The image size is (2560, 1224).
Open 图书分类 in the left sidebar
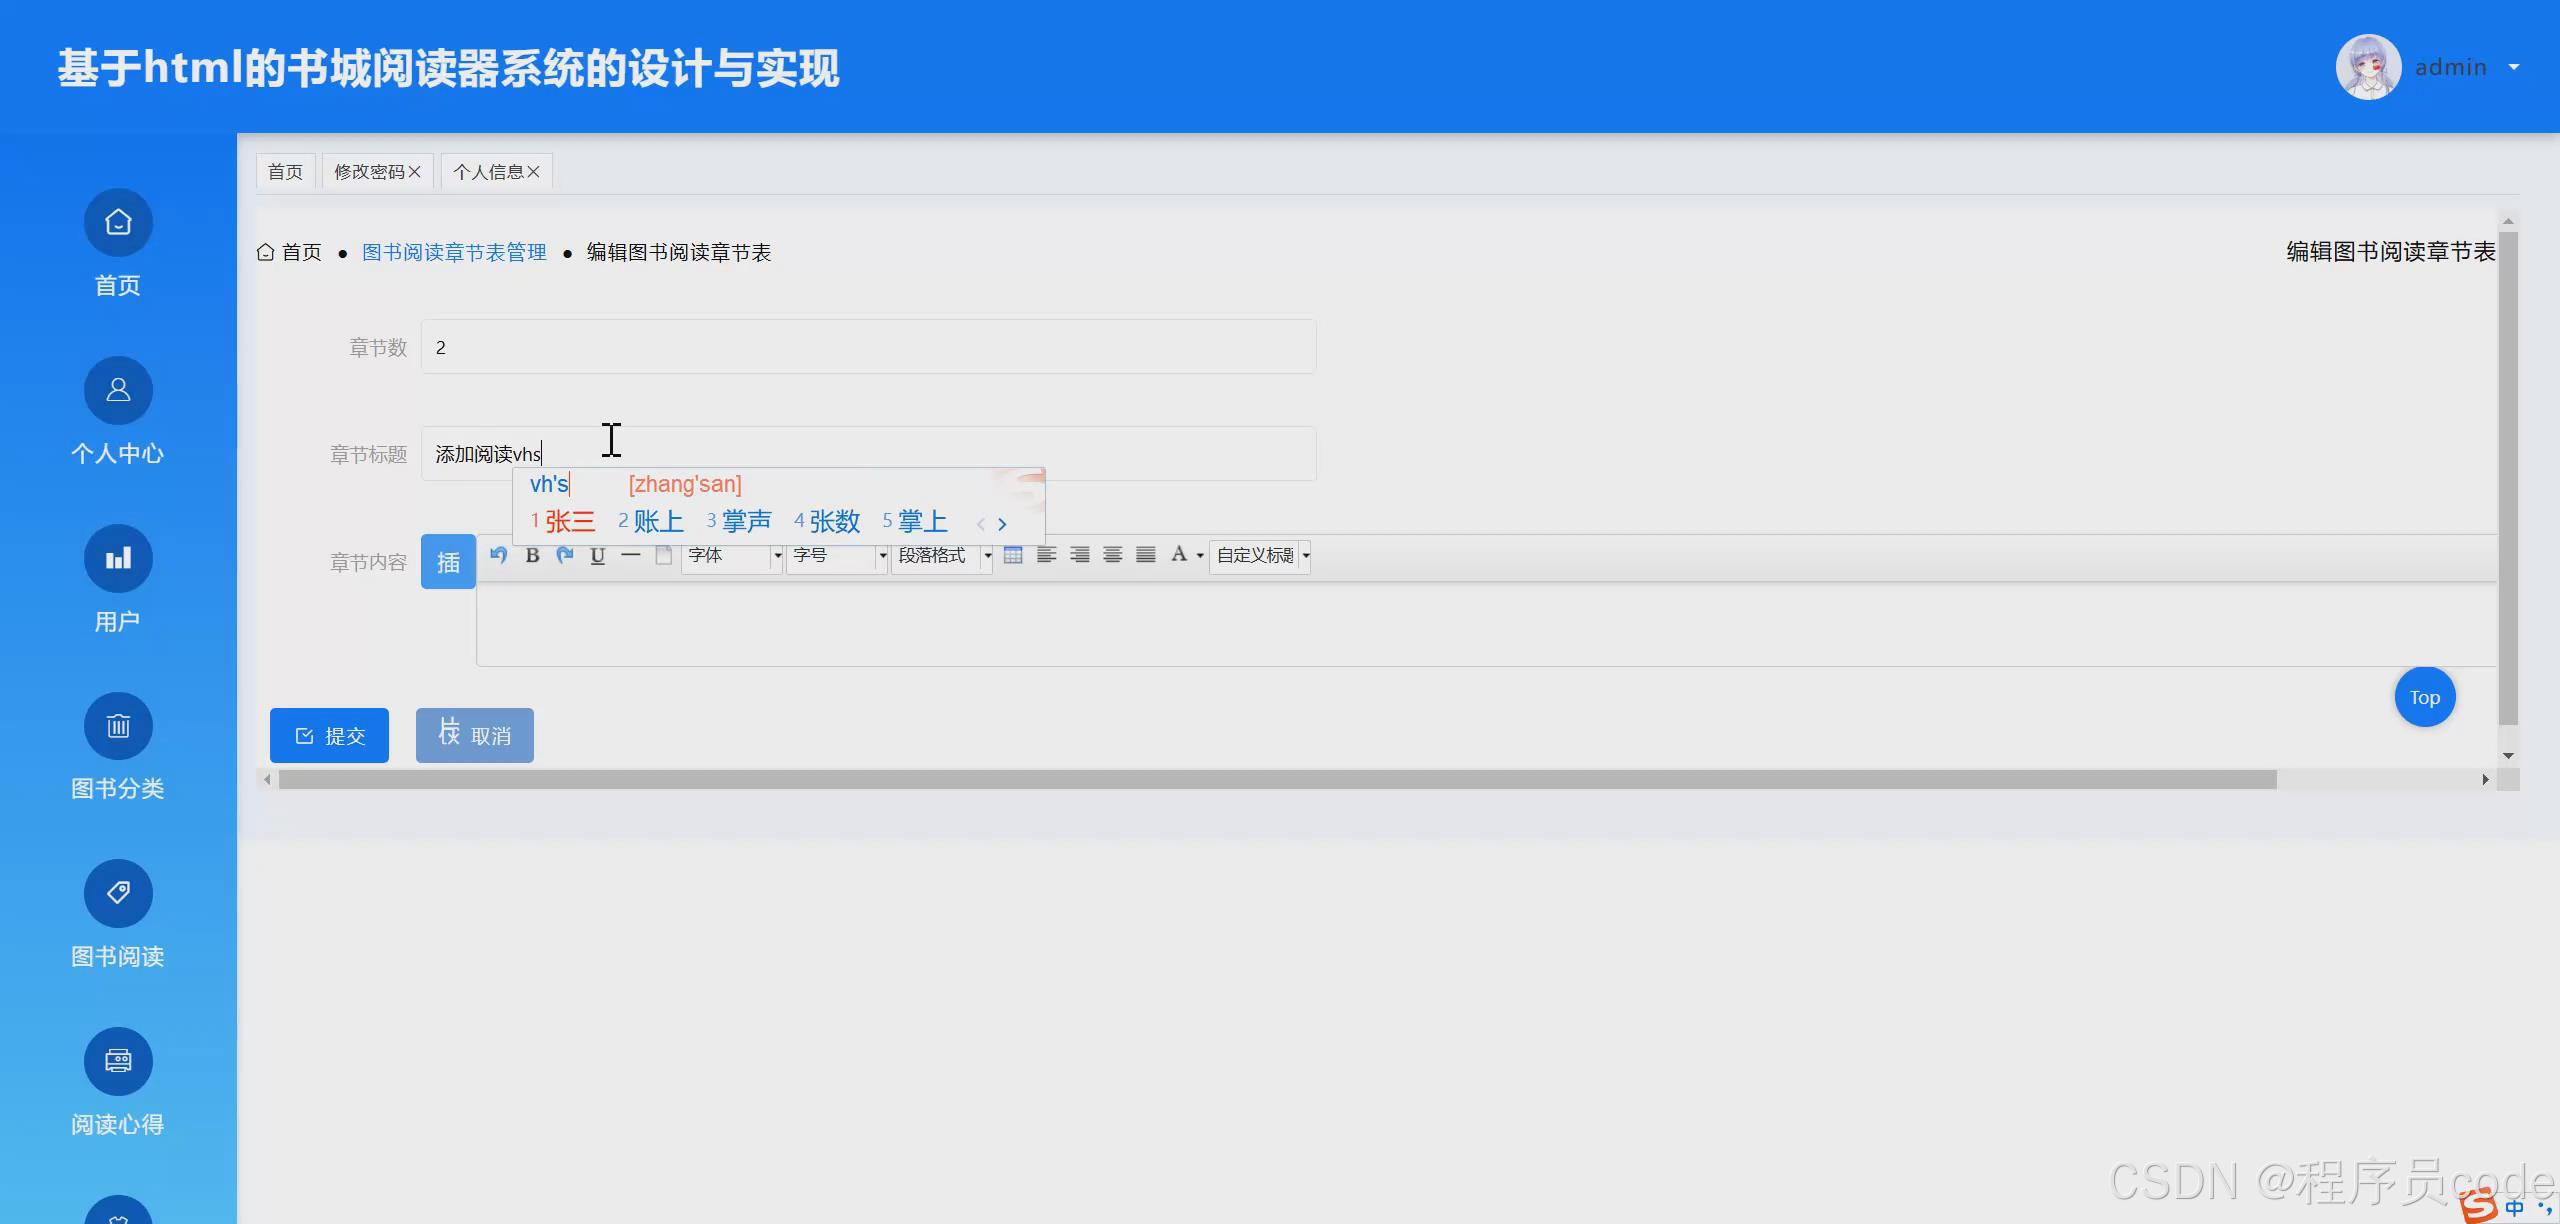coord(117,750)
